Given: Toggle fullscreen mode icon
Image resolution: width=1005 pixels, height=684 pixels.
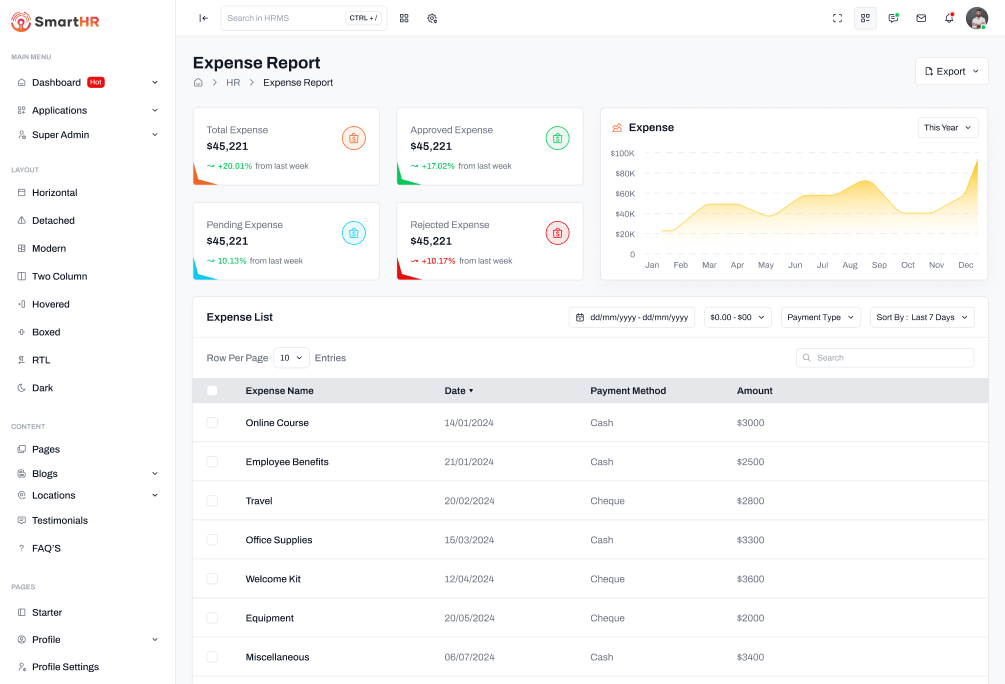Looking at the screenshot, I should (x=837, y=18).
